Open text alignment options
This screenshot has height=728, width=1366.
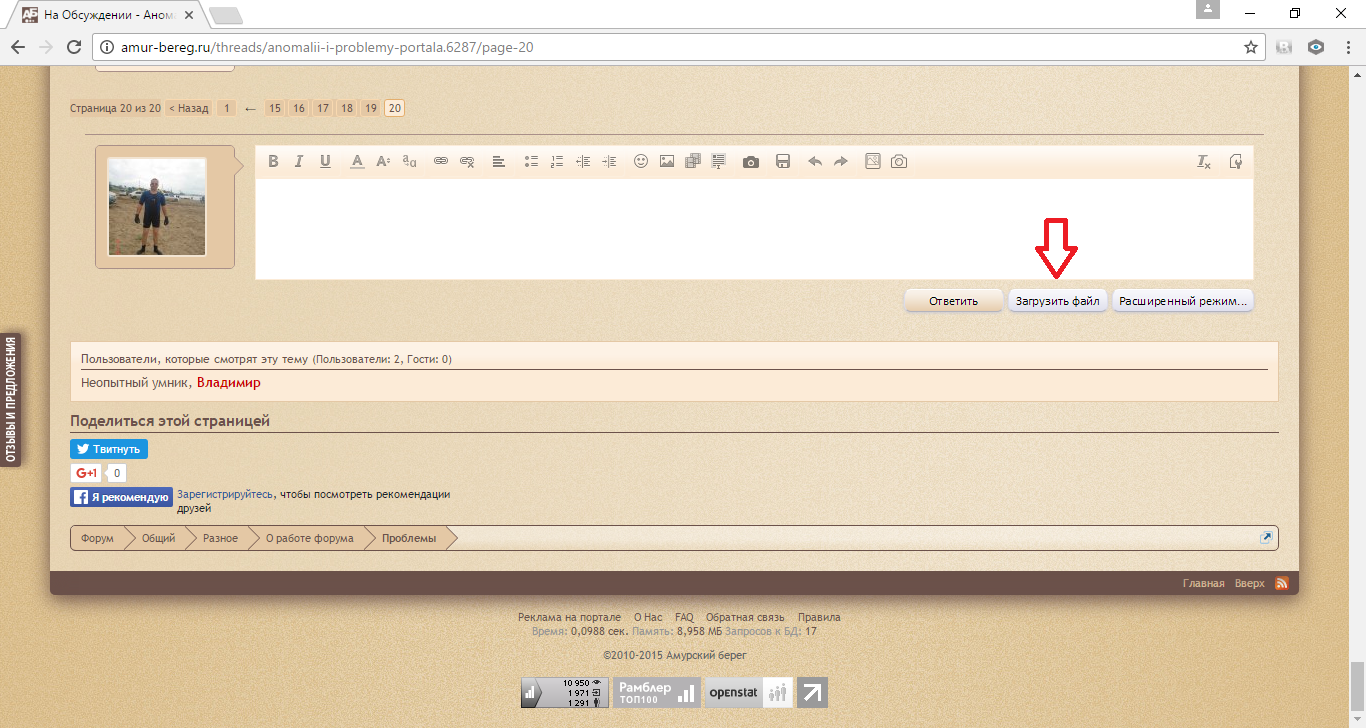click(498, 162)
